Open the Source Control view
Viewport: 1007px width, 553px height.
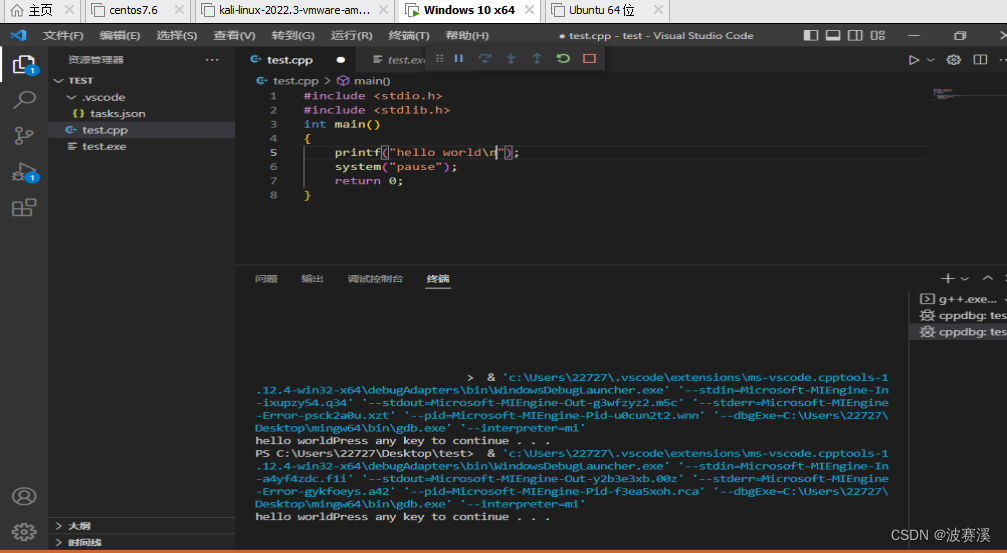[24, 136]
